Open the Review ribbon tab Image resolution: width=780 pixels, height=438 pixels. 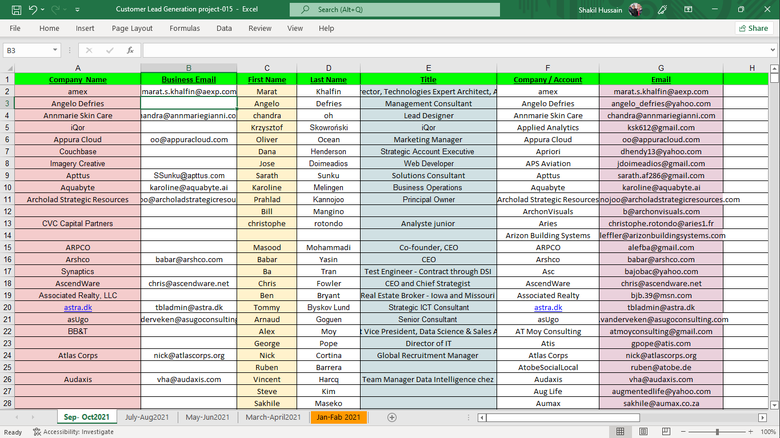point(260,28)
